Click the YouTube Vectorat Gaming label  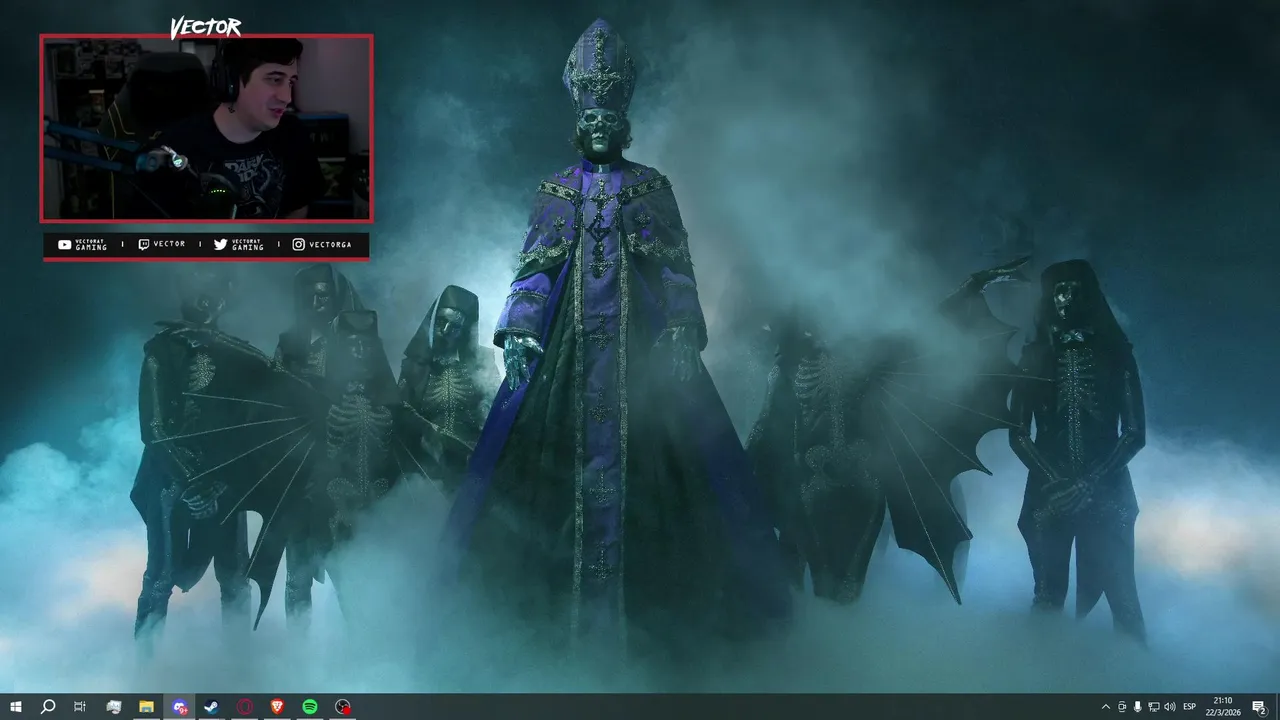(83, 244)
